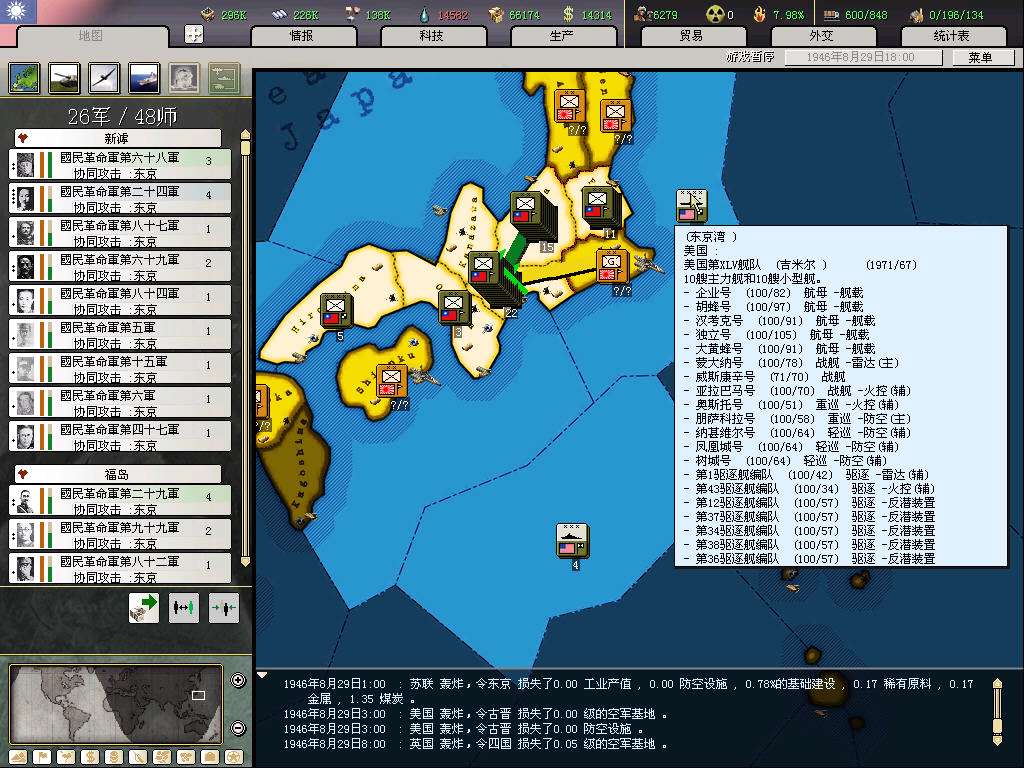The width and height of the screenshot is (1024, 768).
Task: Select army 國民革命軍第二十四軍
Action: 120,199
